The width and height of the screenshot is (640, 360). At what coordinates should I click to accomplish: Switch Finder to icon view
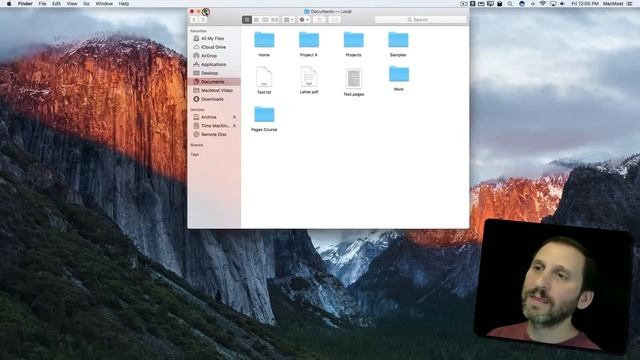(x=247, y=20)
